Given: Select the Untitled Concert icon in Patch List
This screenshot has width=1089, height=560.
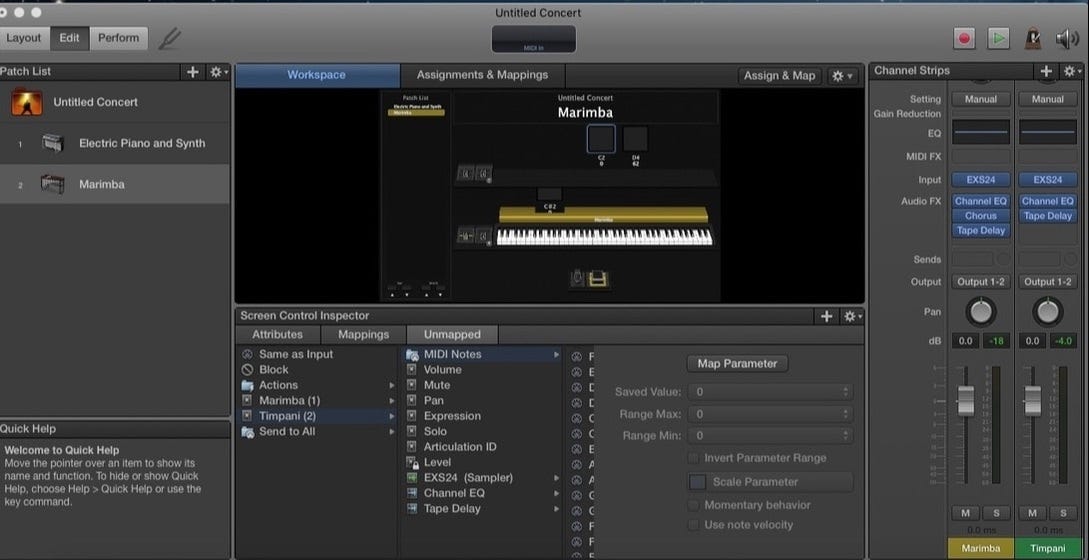Looking at the screenshot, I should tap(27, 102).
